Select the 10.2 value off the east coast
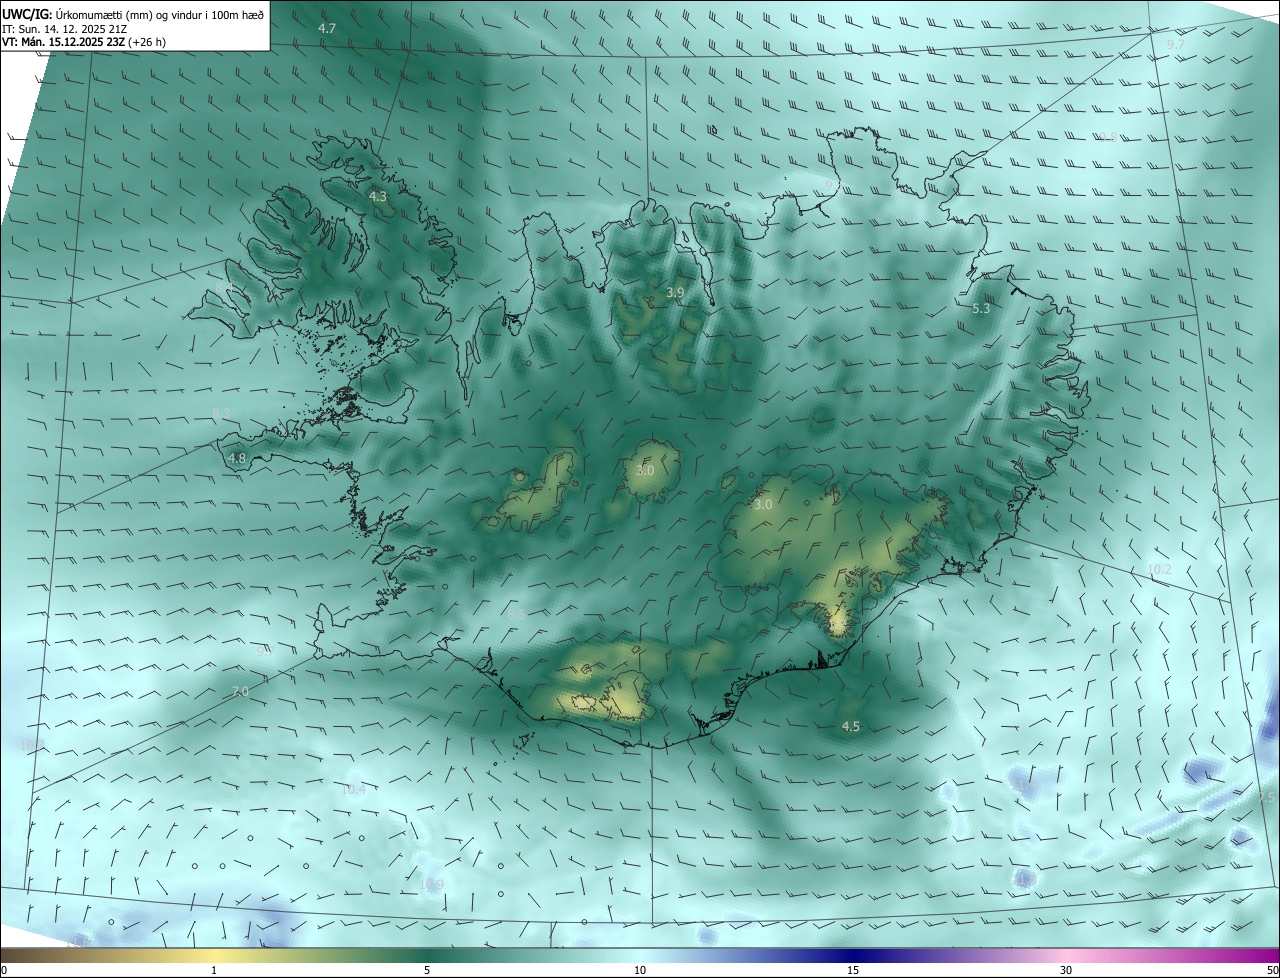The image size is (1280, 978). [x=1159, y=569]
